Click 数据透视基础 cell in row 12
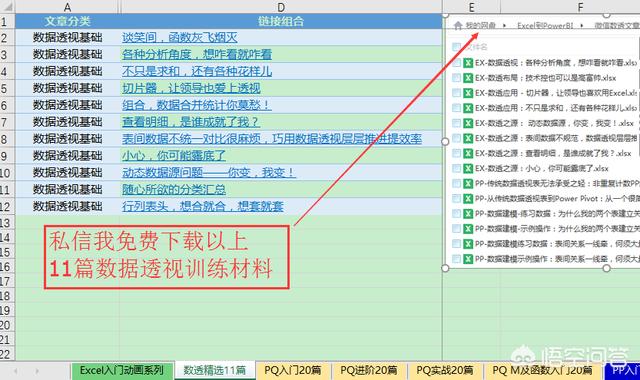 click(67, 206)
